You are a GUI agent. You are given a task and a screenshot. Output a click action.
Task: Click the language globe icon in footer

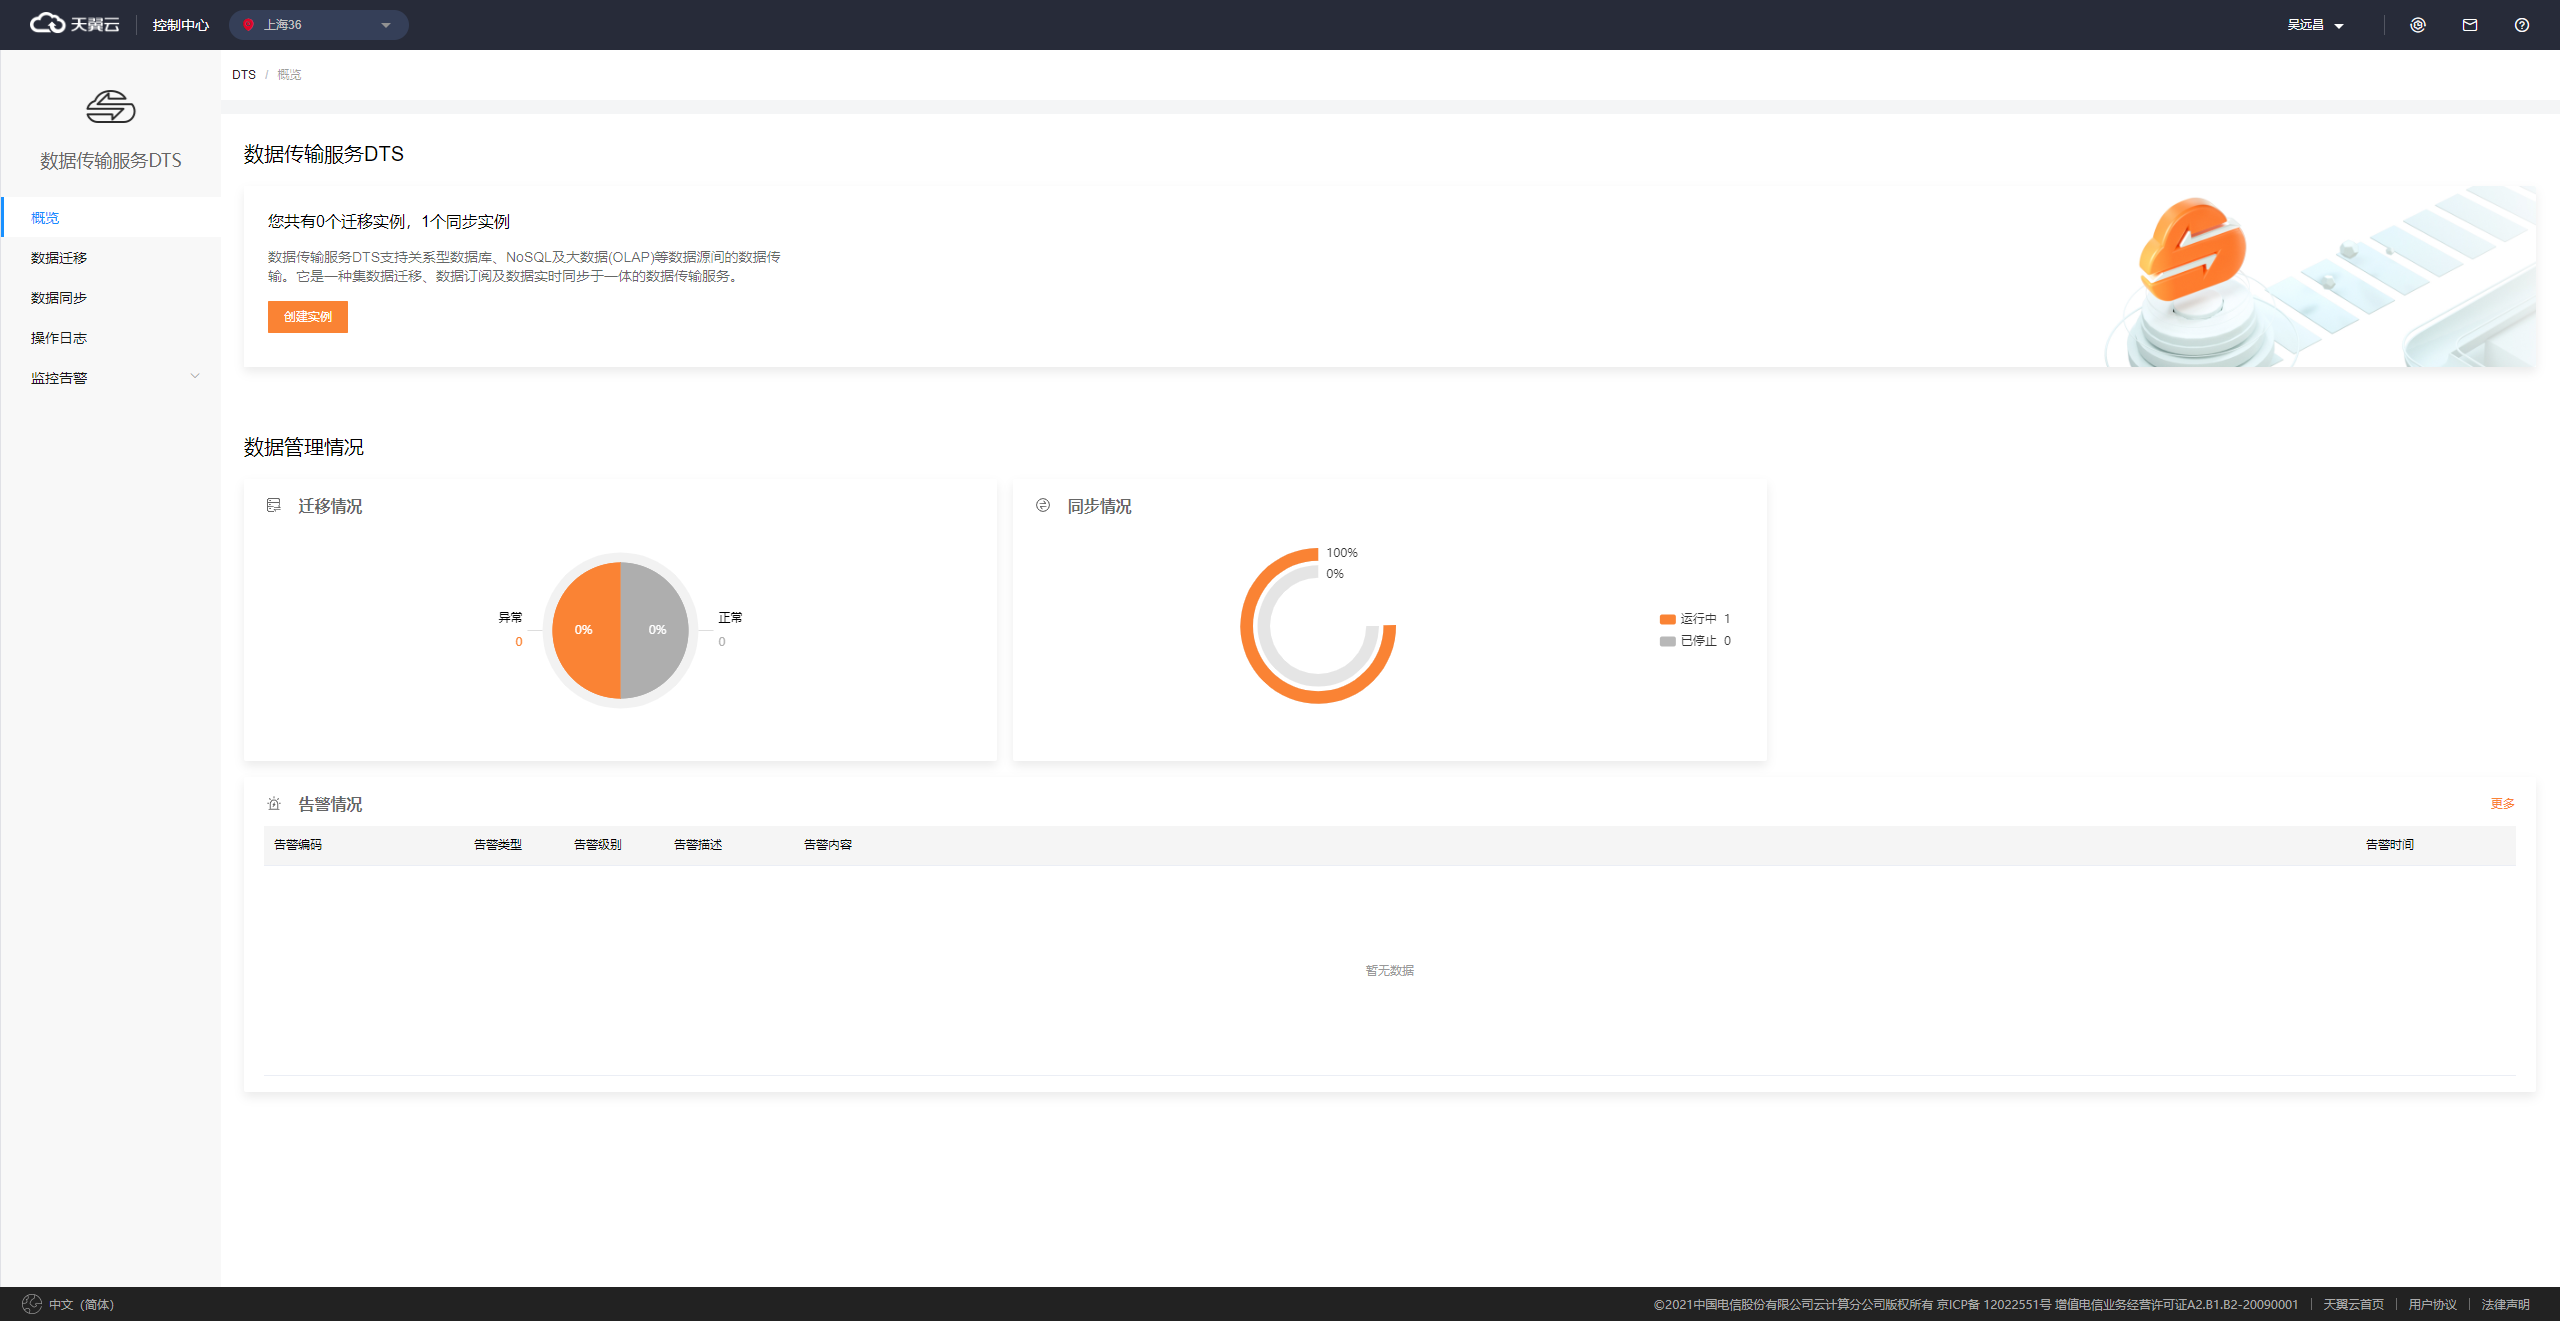(32, 1304)
